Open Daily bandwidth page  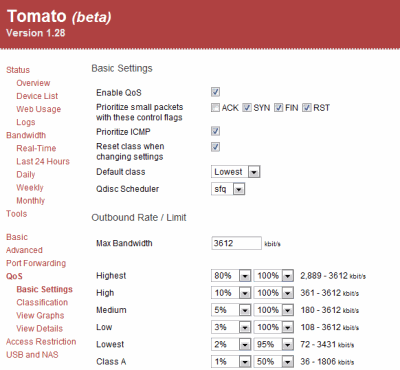[26, 175]
